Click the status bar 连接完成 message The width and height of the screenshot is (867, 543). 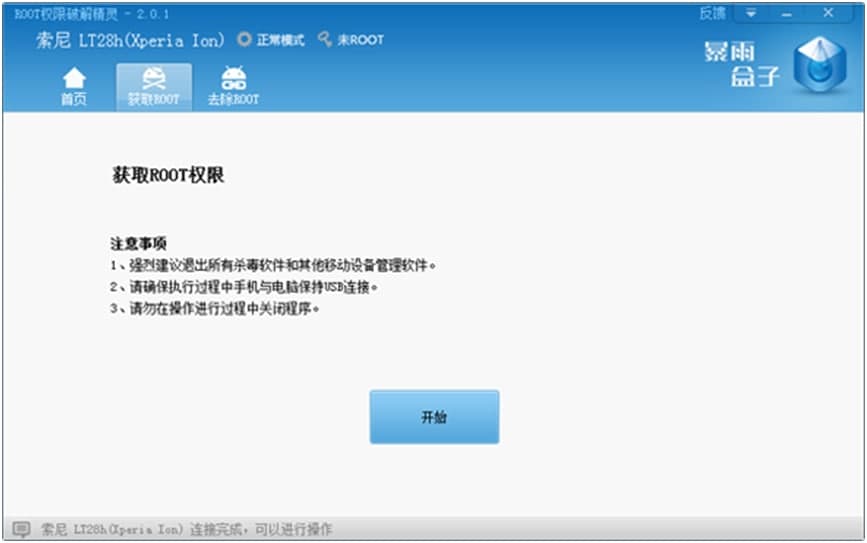point(186,529)
